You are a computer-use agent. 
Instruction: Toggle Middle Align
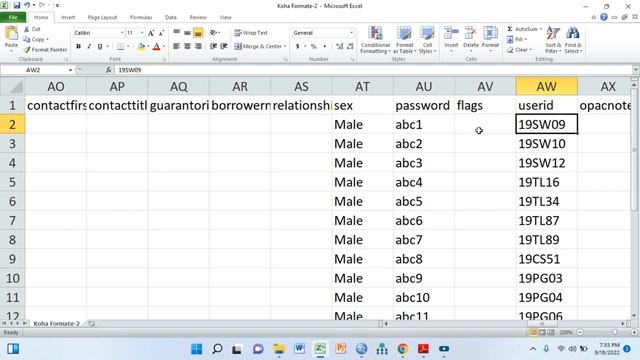[x=187, y=33]
